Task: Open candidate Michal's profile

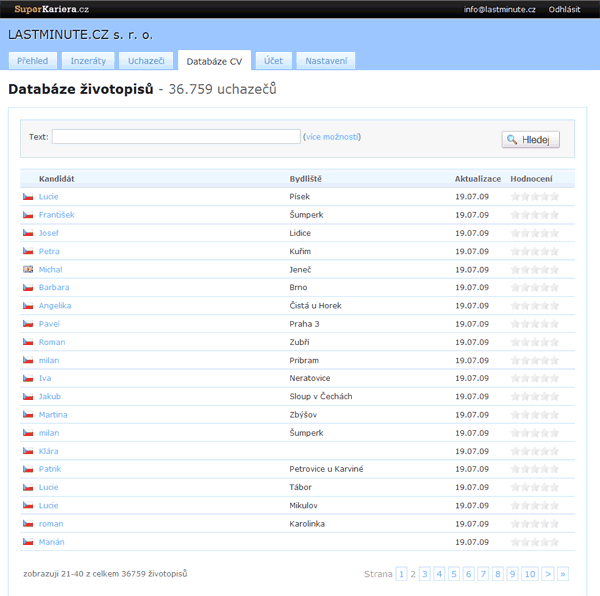Action: coord(51,269)
